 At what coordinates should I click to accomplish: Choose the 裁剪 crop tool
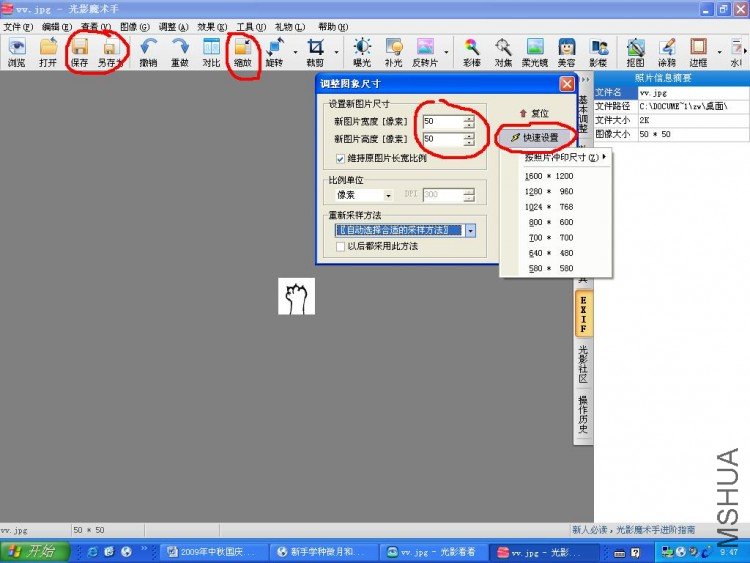pos(315,52)
